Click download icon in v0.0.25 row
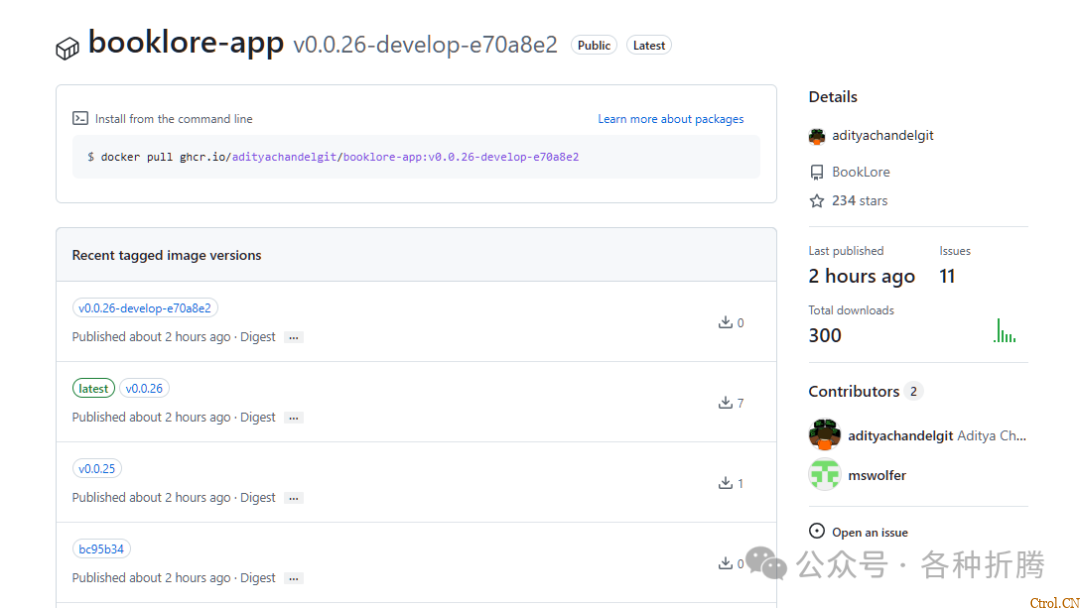 725,483
